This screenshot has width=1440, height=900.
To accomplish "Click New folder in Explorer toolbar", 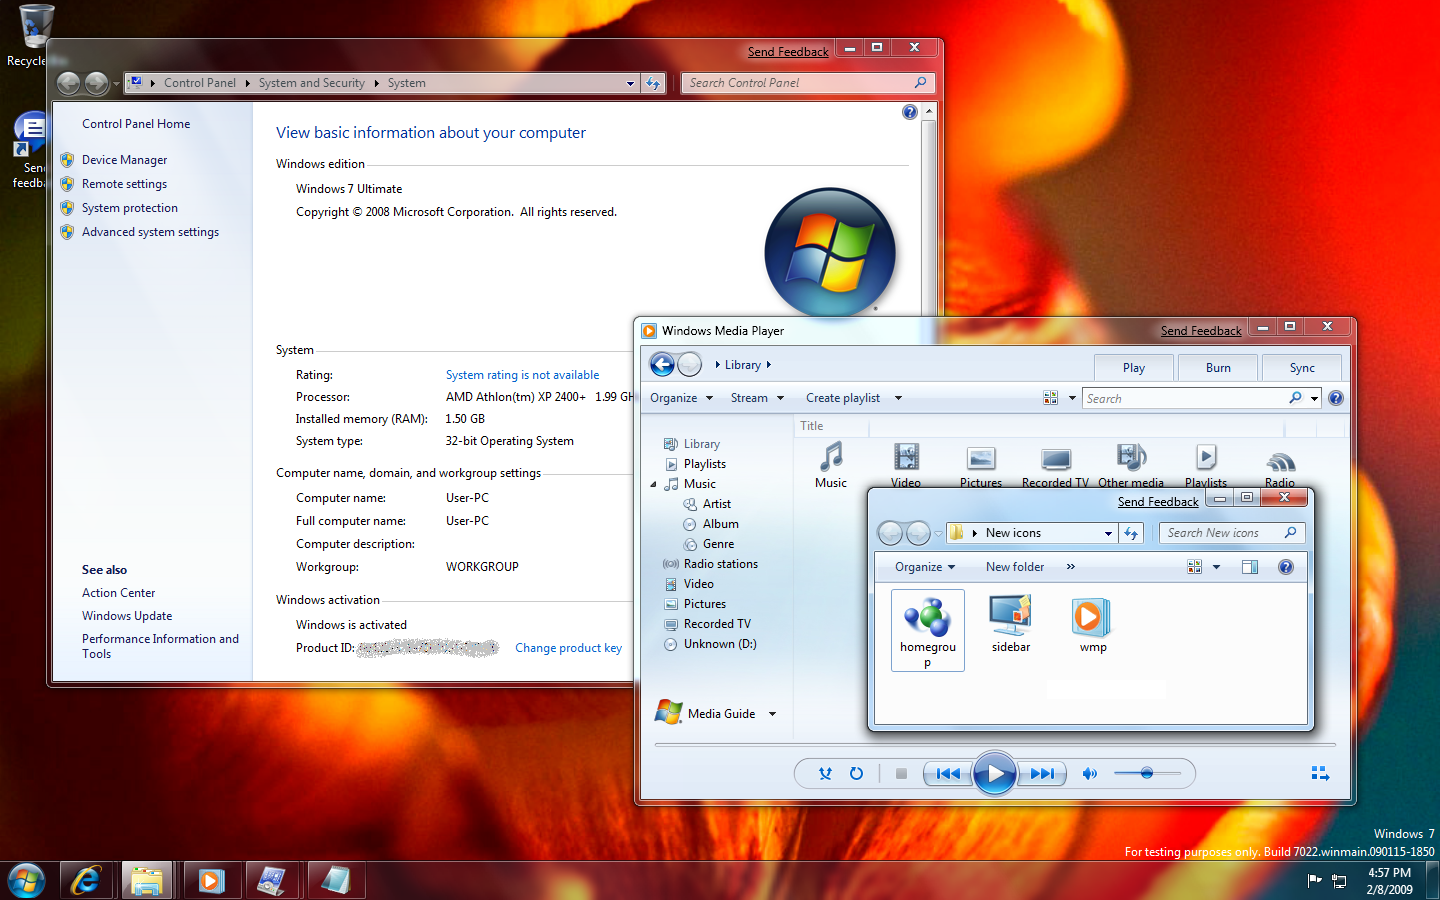I will coord(1015,567).
